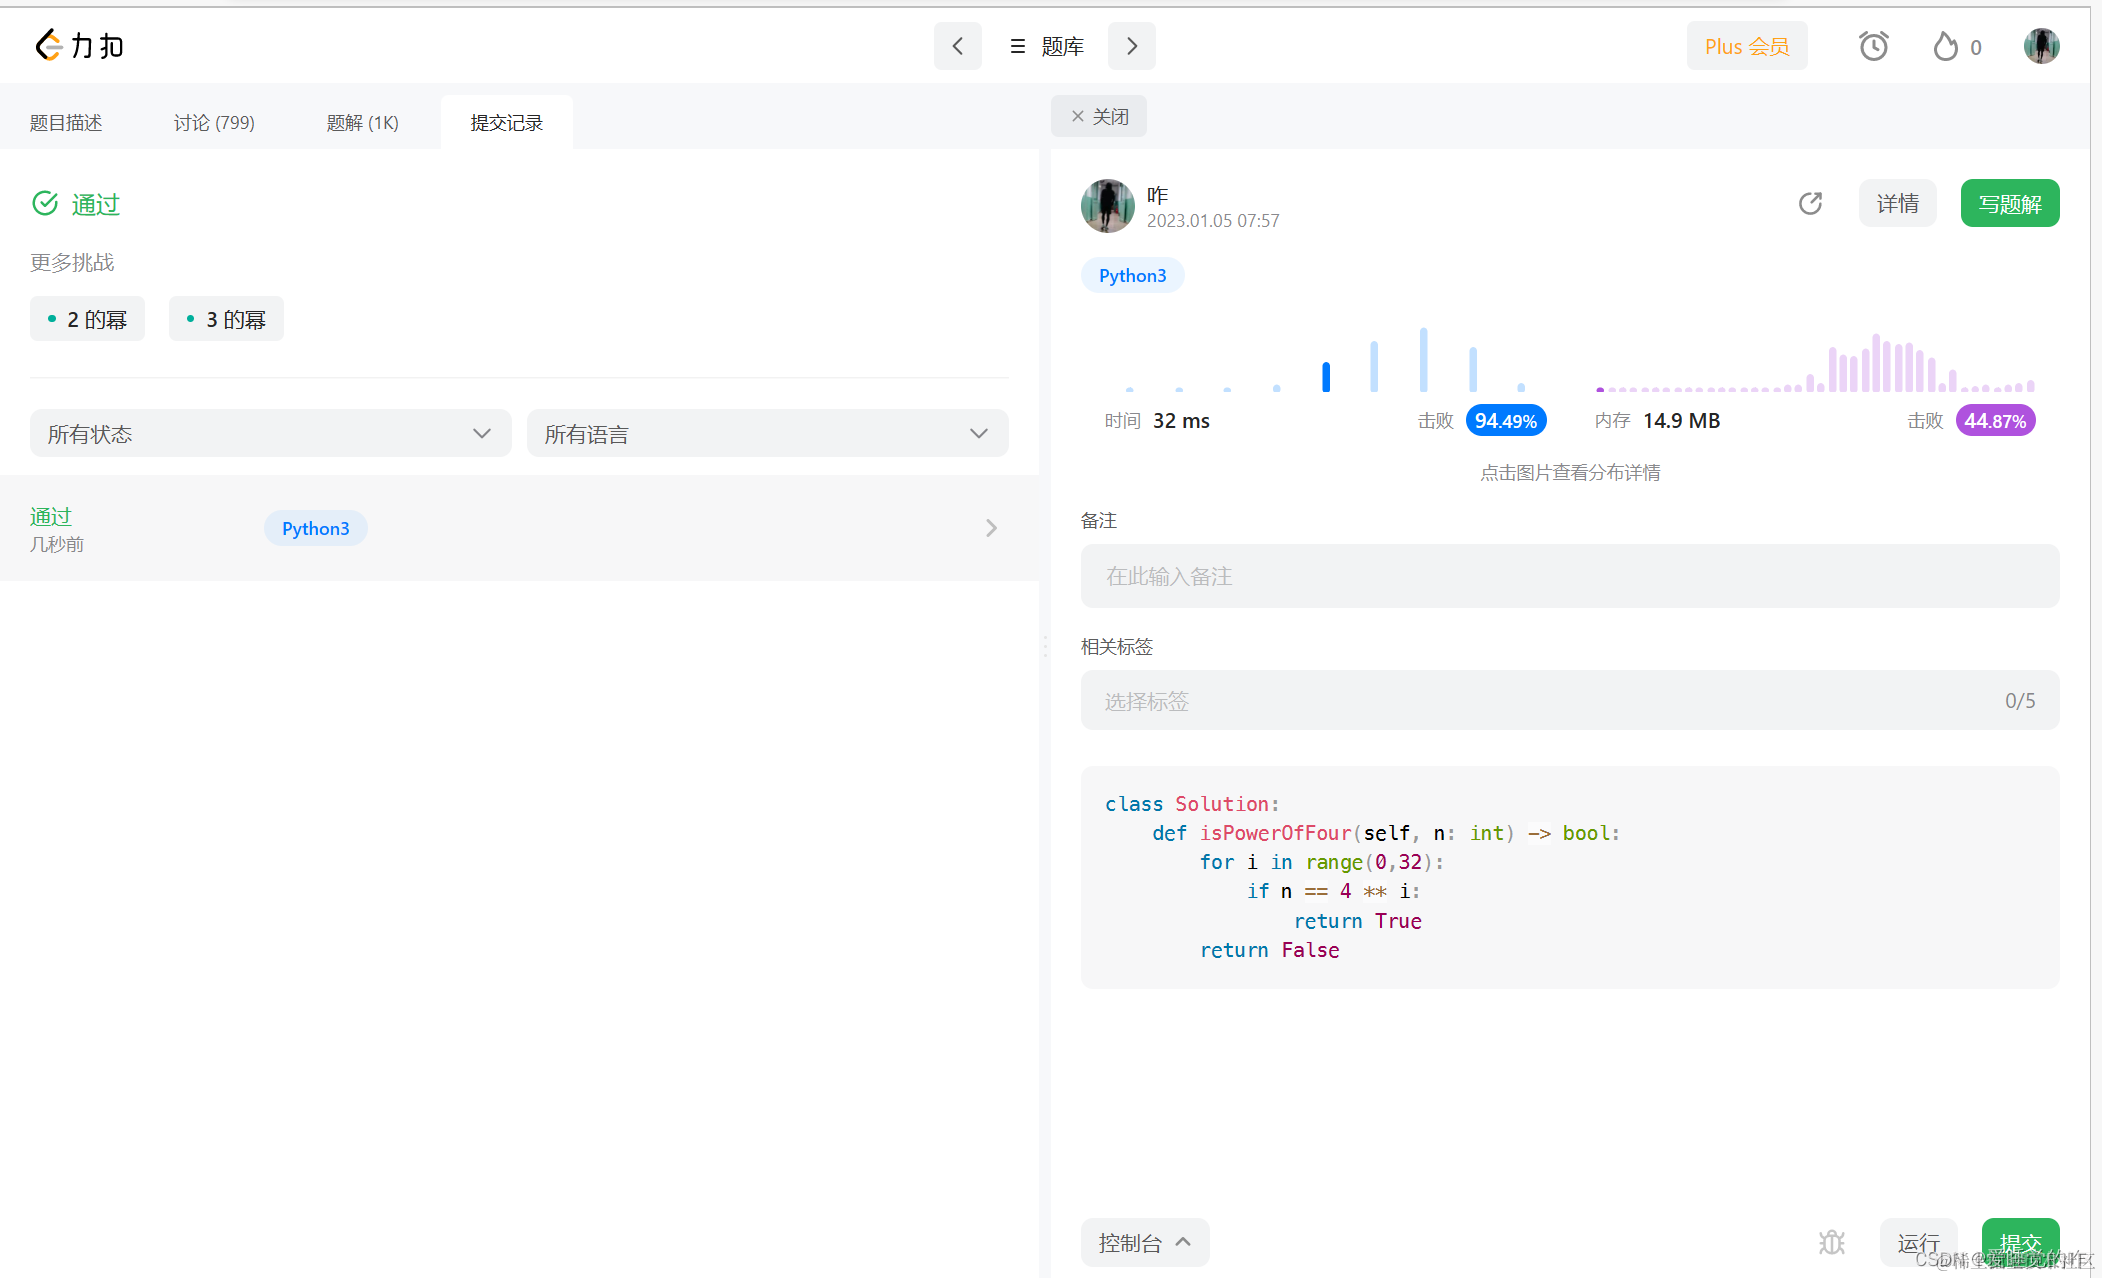Open the alarm clock timer
Screen dimensions: 2102x1278
pos(1873,46)
